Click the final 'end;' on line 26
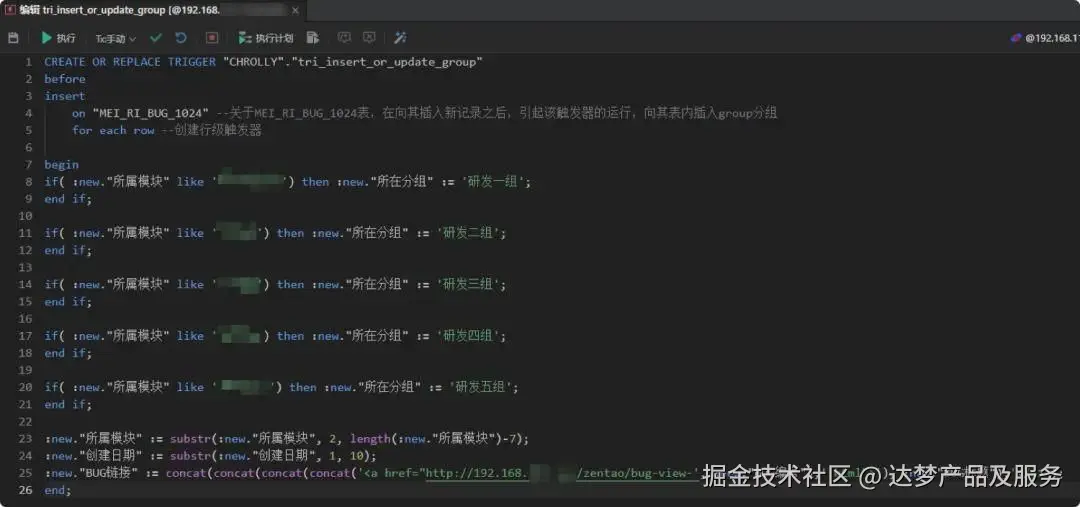This screenshot has height=507, width=1080. (x=58, y=490)
